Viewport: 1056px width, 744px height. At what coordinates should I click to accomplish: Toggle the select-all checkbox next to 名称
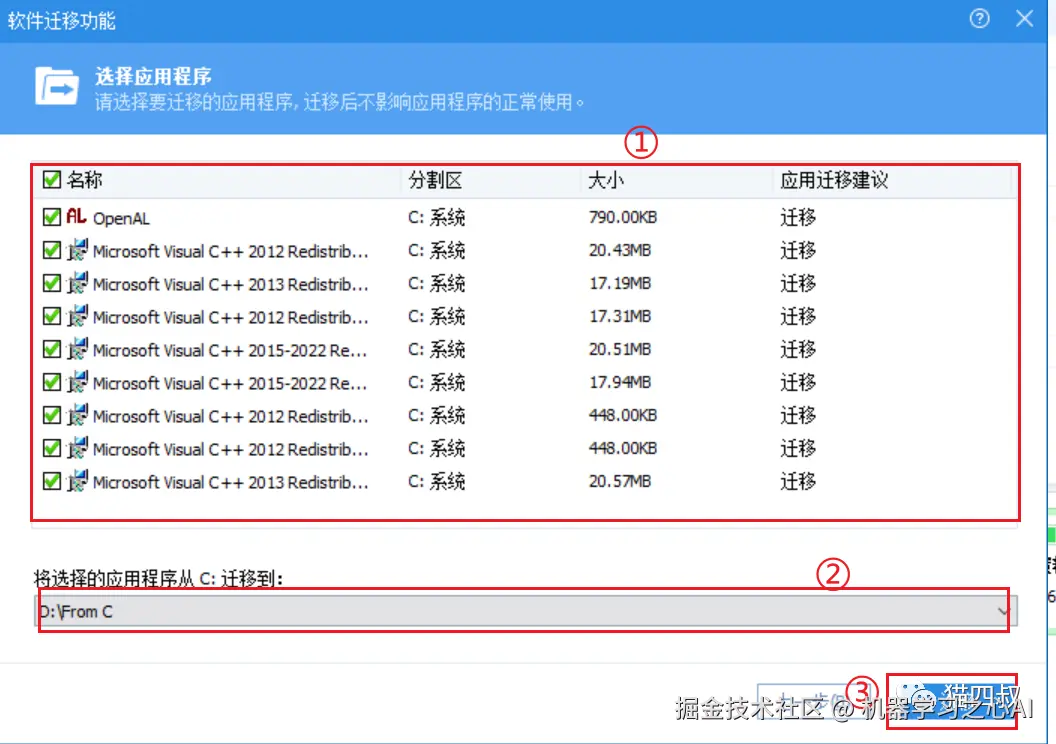(52, 180)
